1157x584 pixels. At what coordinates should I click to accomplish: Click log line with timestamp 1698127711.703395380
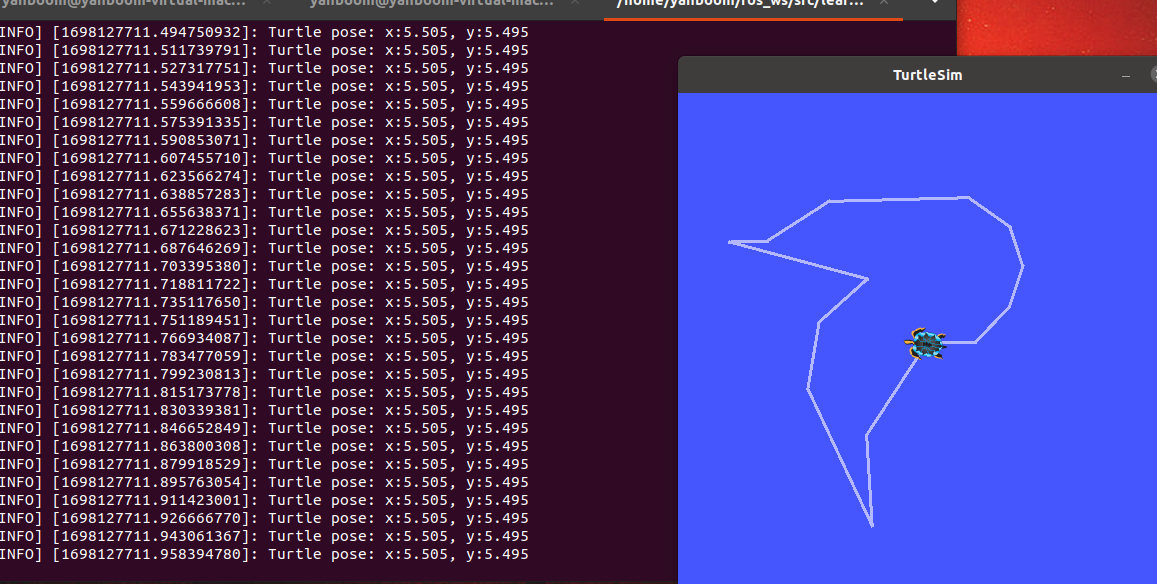click(264, 266)
